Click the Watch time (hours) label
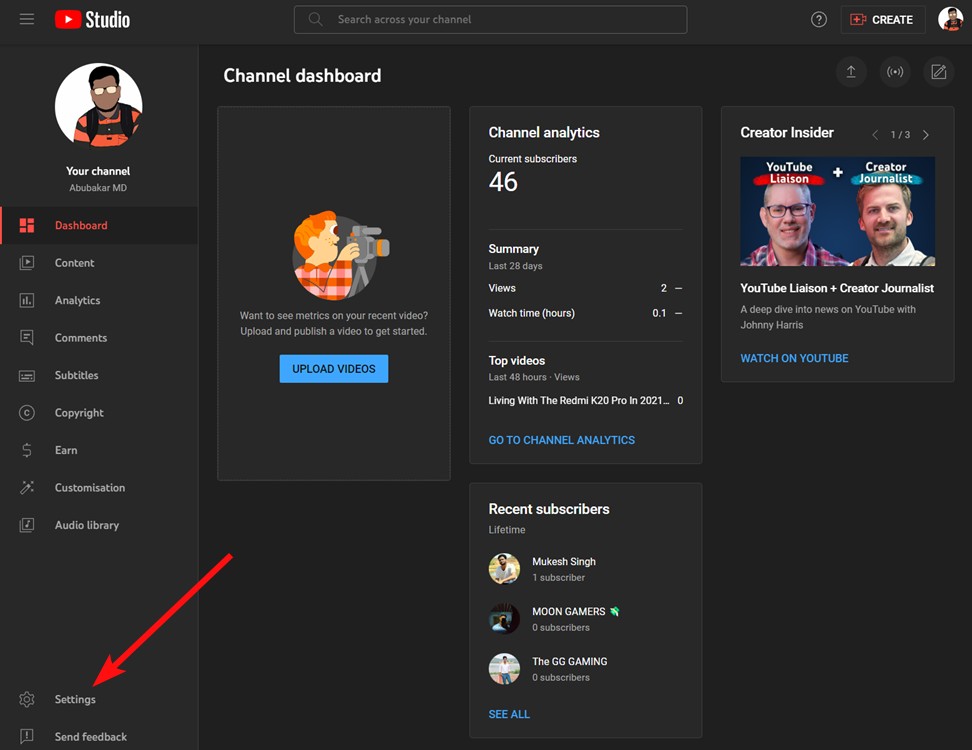Image resolution: width=972 pixels, height=750 pixels. pyautogui.click(x=531, y=313)
